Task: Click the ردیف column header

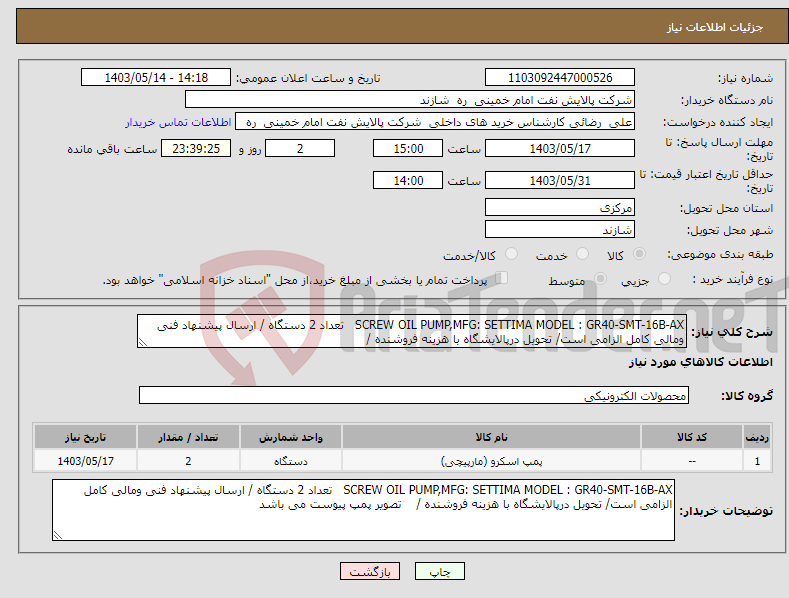Action: pyautogui.click(x=757, y=437)
